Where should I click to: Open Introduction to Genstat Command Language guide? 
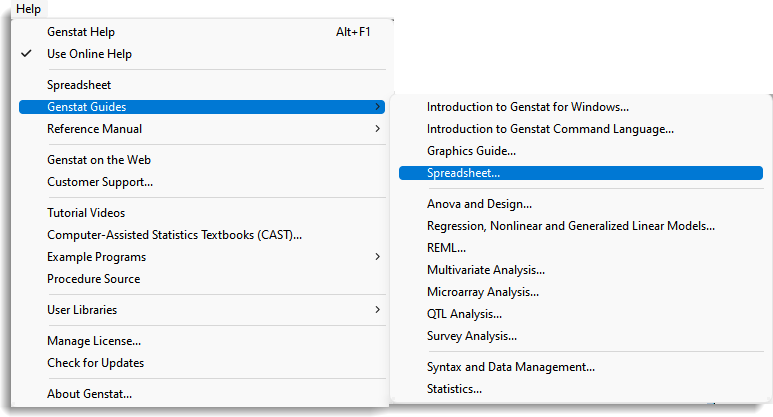pos(581,129)
